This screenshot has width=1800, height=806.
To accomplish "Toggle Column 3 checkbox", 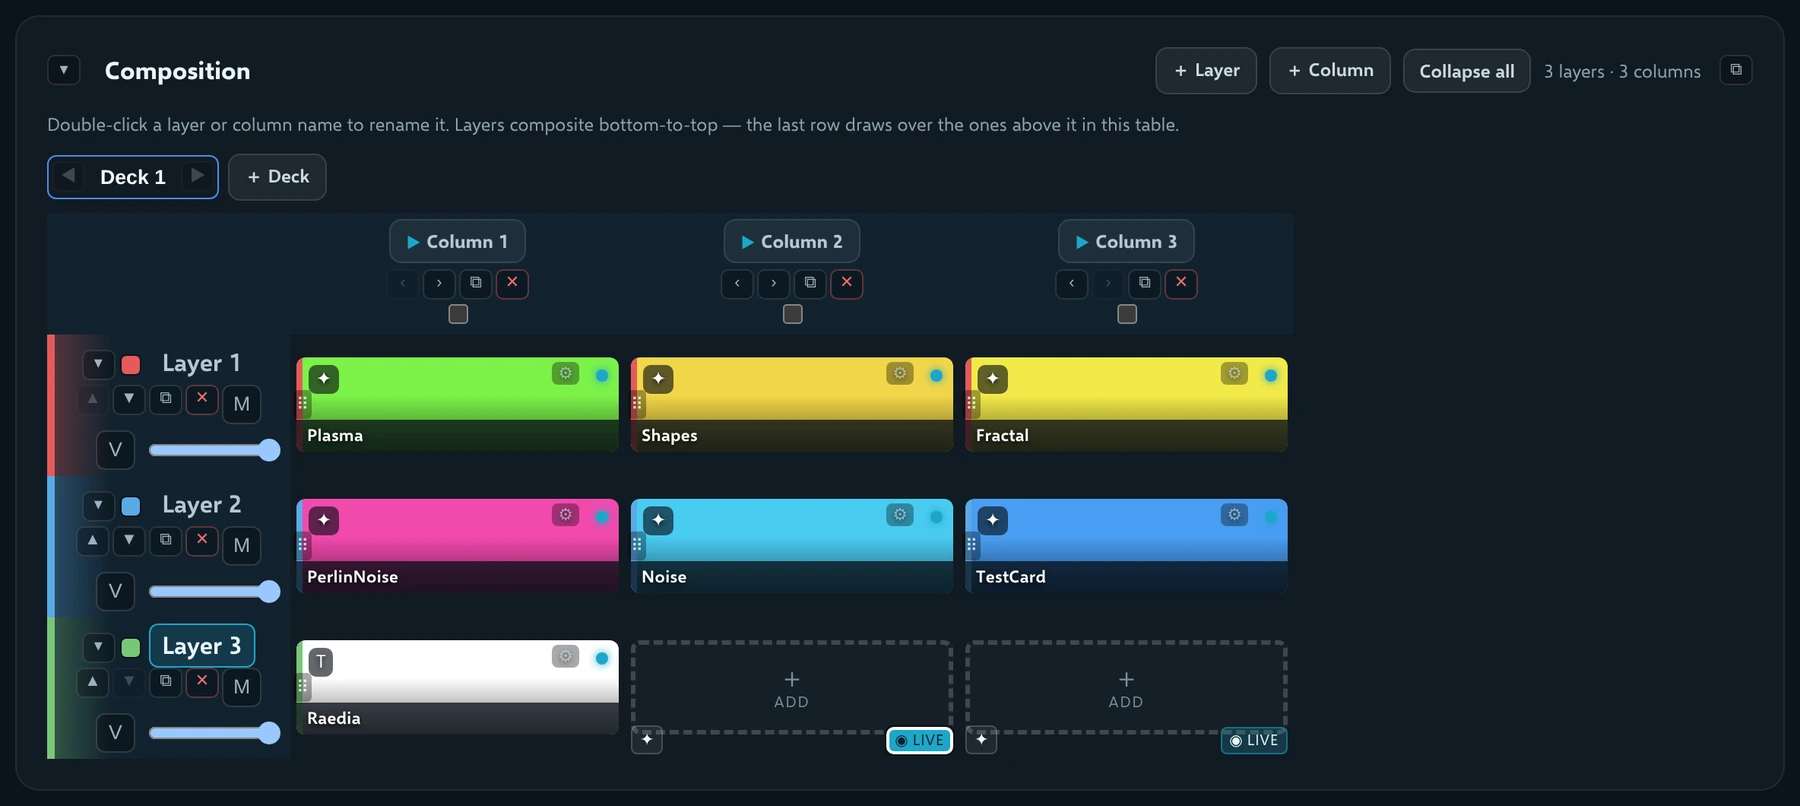I will coord(1127,314).
